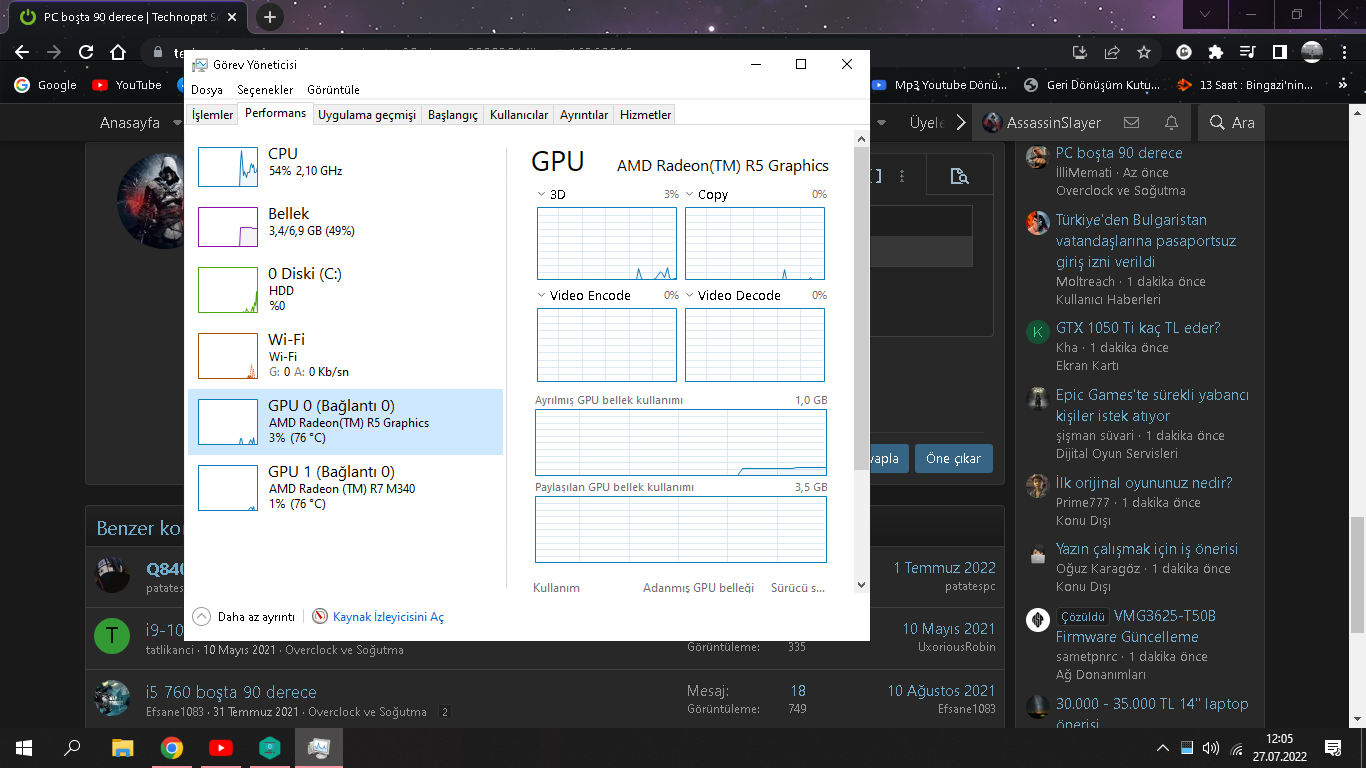Open the Chrome media control icon
1366x768 pixels.
[x=1248, y=52]
